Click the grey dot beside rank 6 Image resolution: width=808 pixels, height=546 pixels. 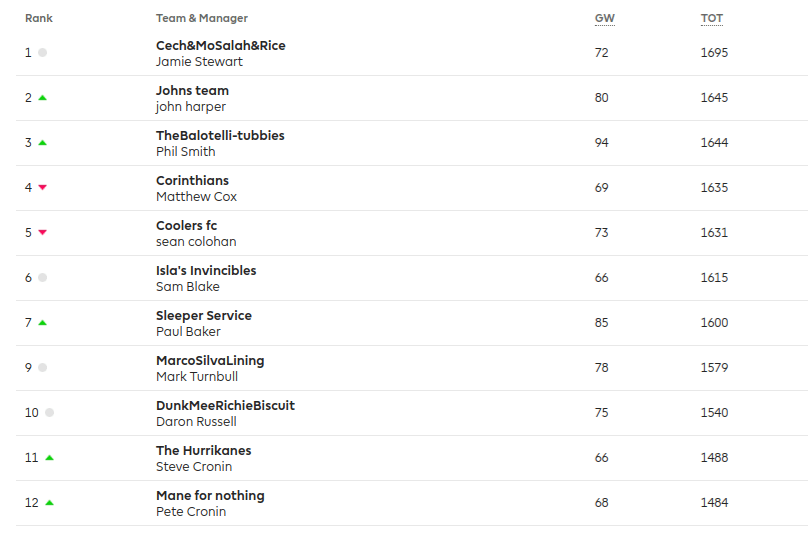[x=42, y=278]
